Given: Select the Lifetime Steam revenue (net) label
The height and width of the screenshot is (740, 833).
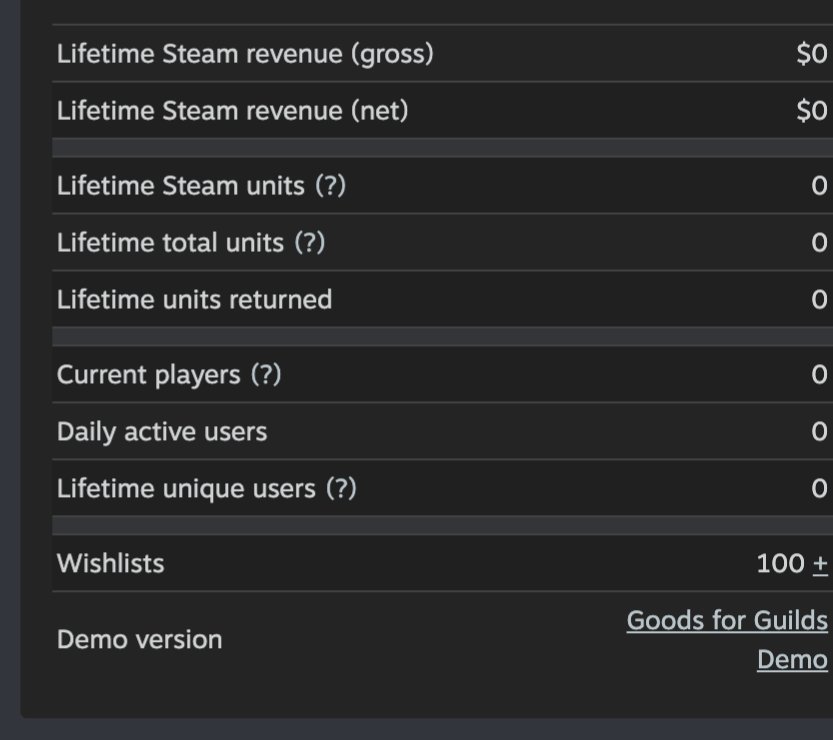Looking at the screenshot, I should (x=233, y=111).
